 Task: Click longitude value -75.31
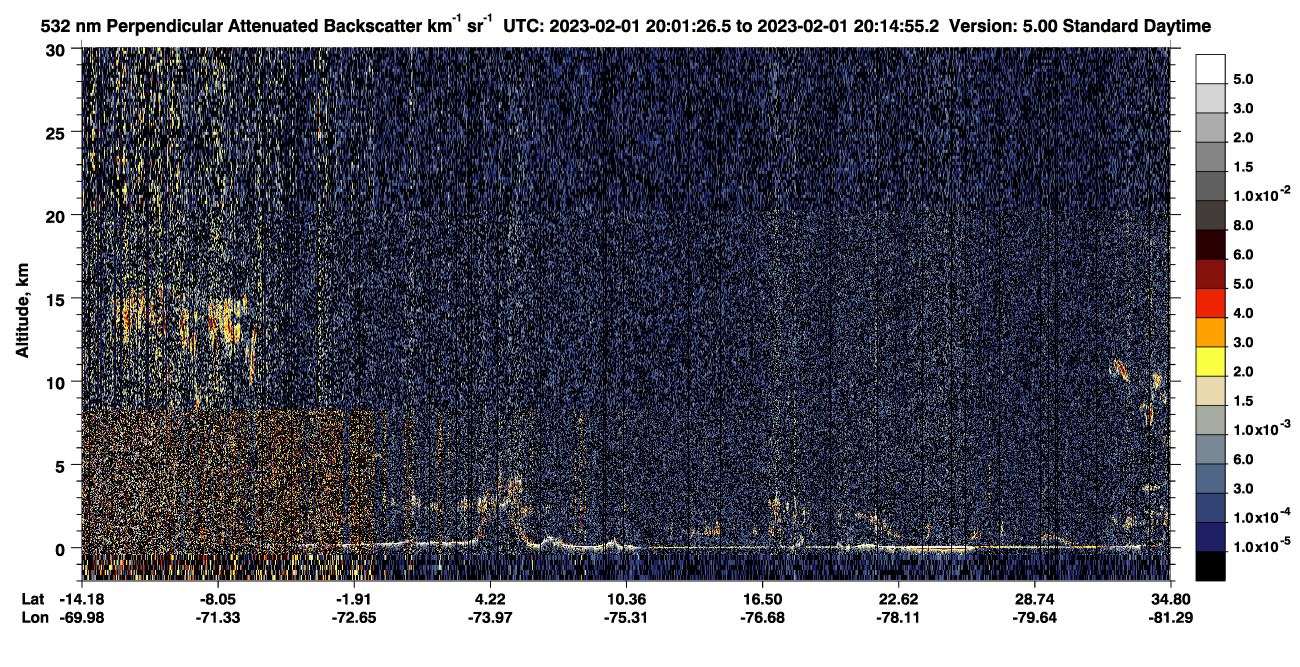click(x=626, y=617)
